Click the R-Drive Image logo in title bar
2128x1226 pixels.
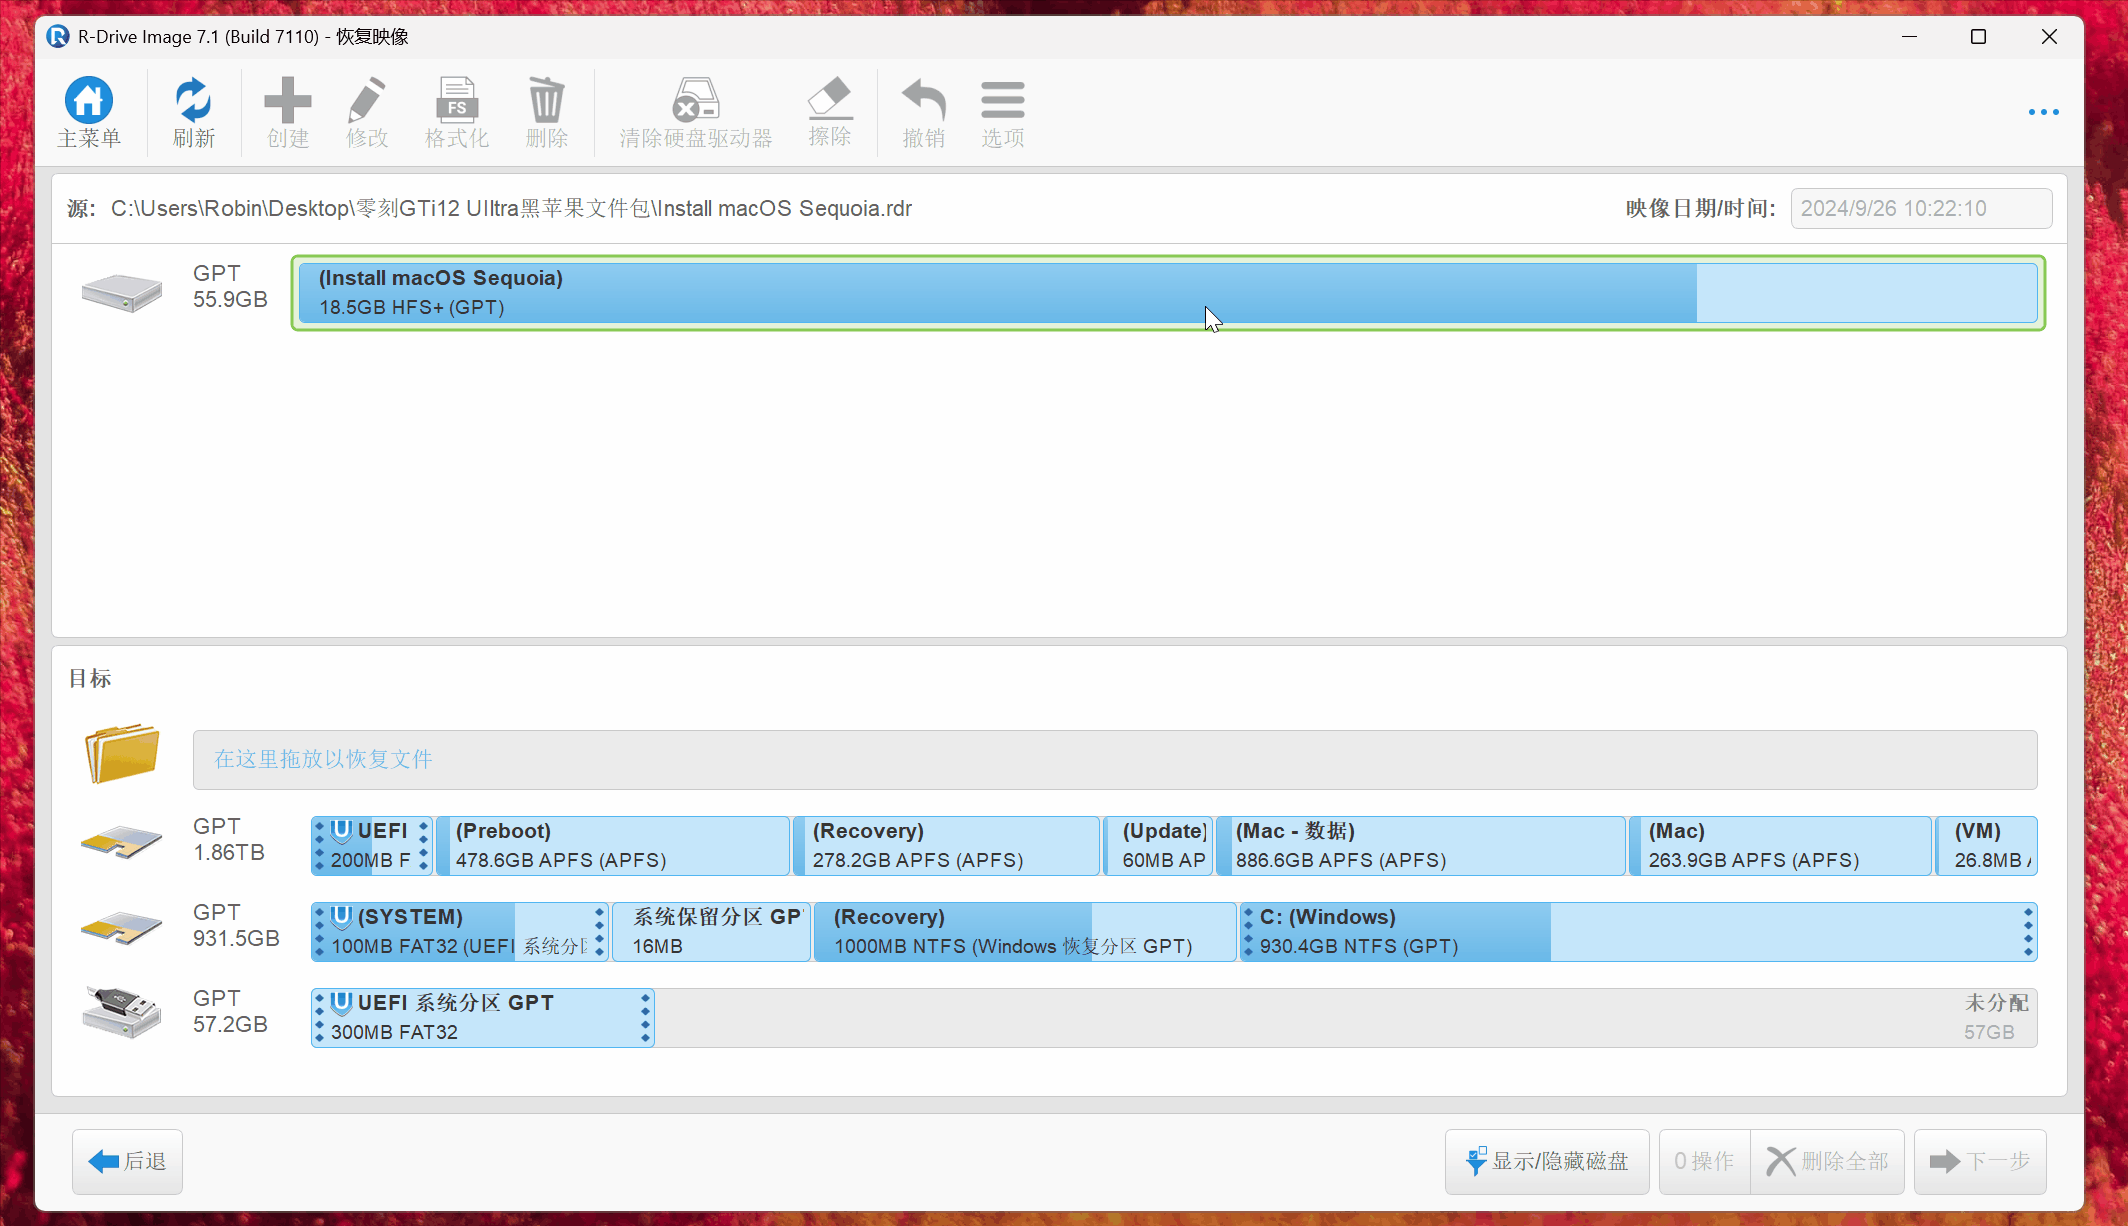[x=58, y=37]
